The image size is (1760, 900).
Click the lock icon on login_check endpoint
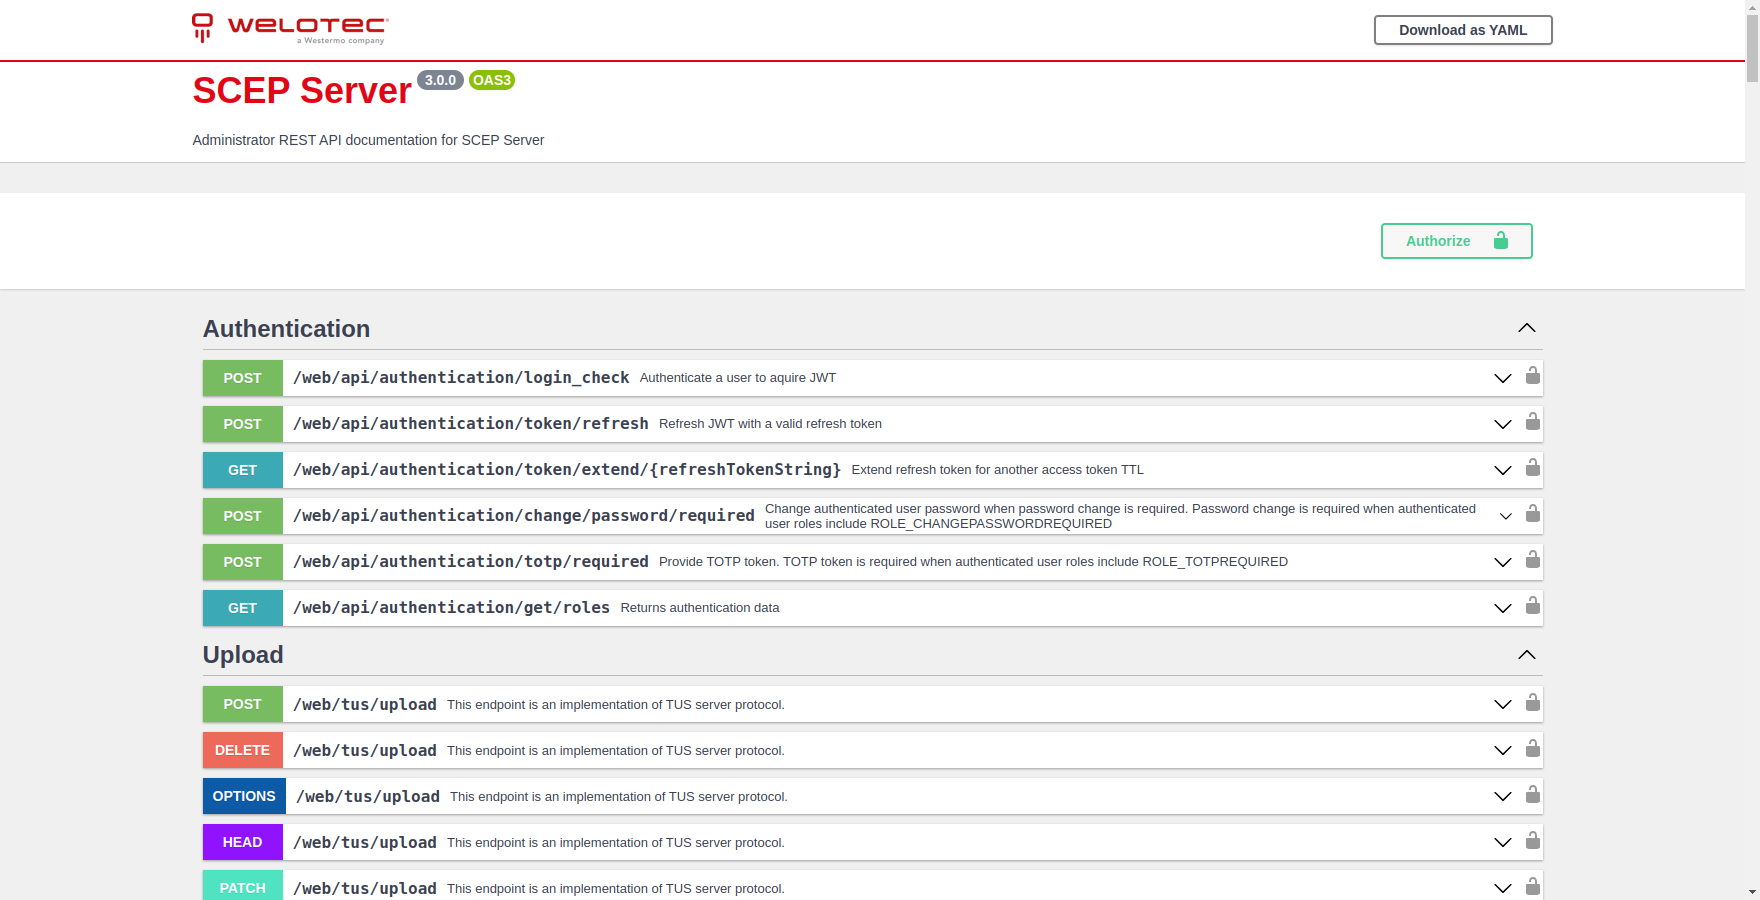(x=1533, y=377)
